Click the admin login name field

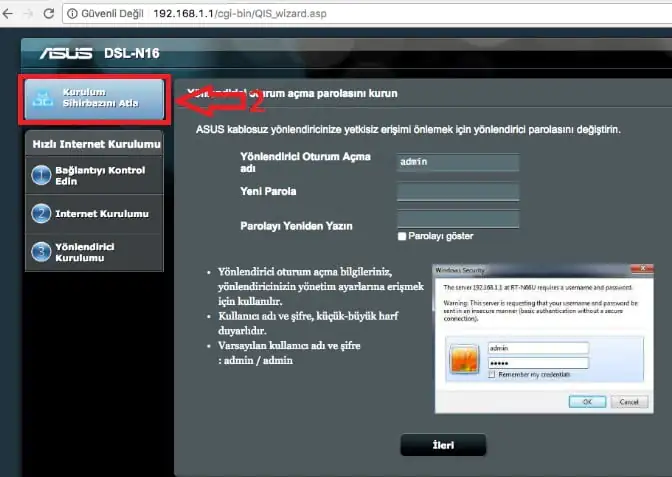coord(458,162)
